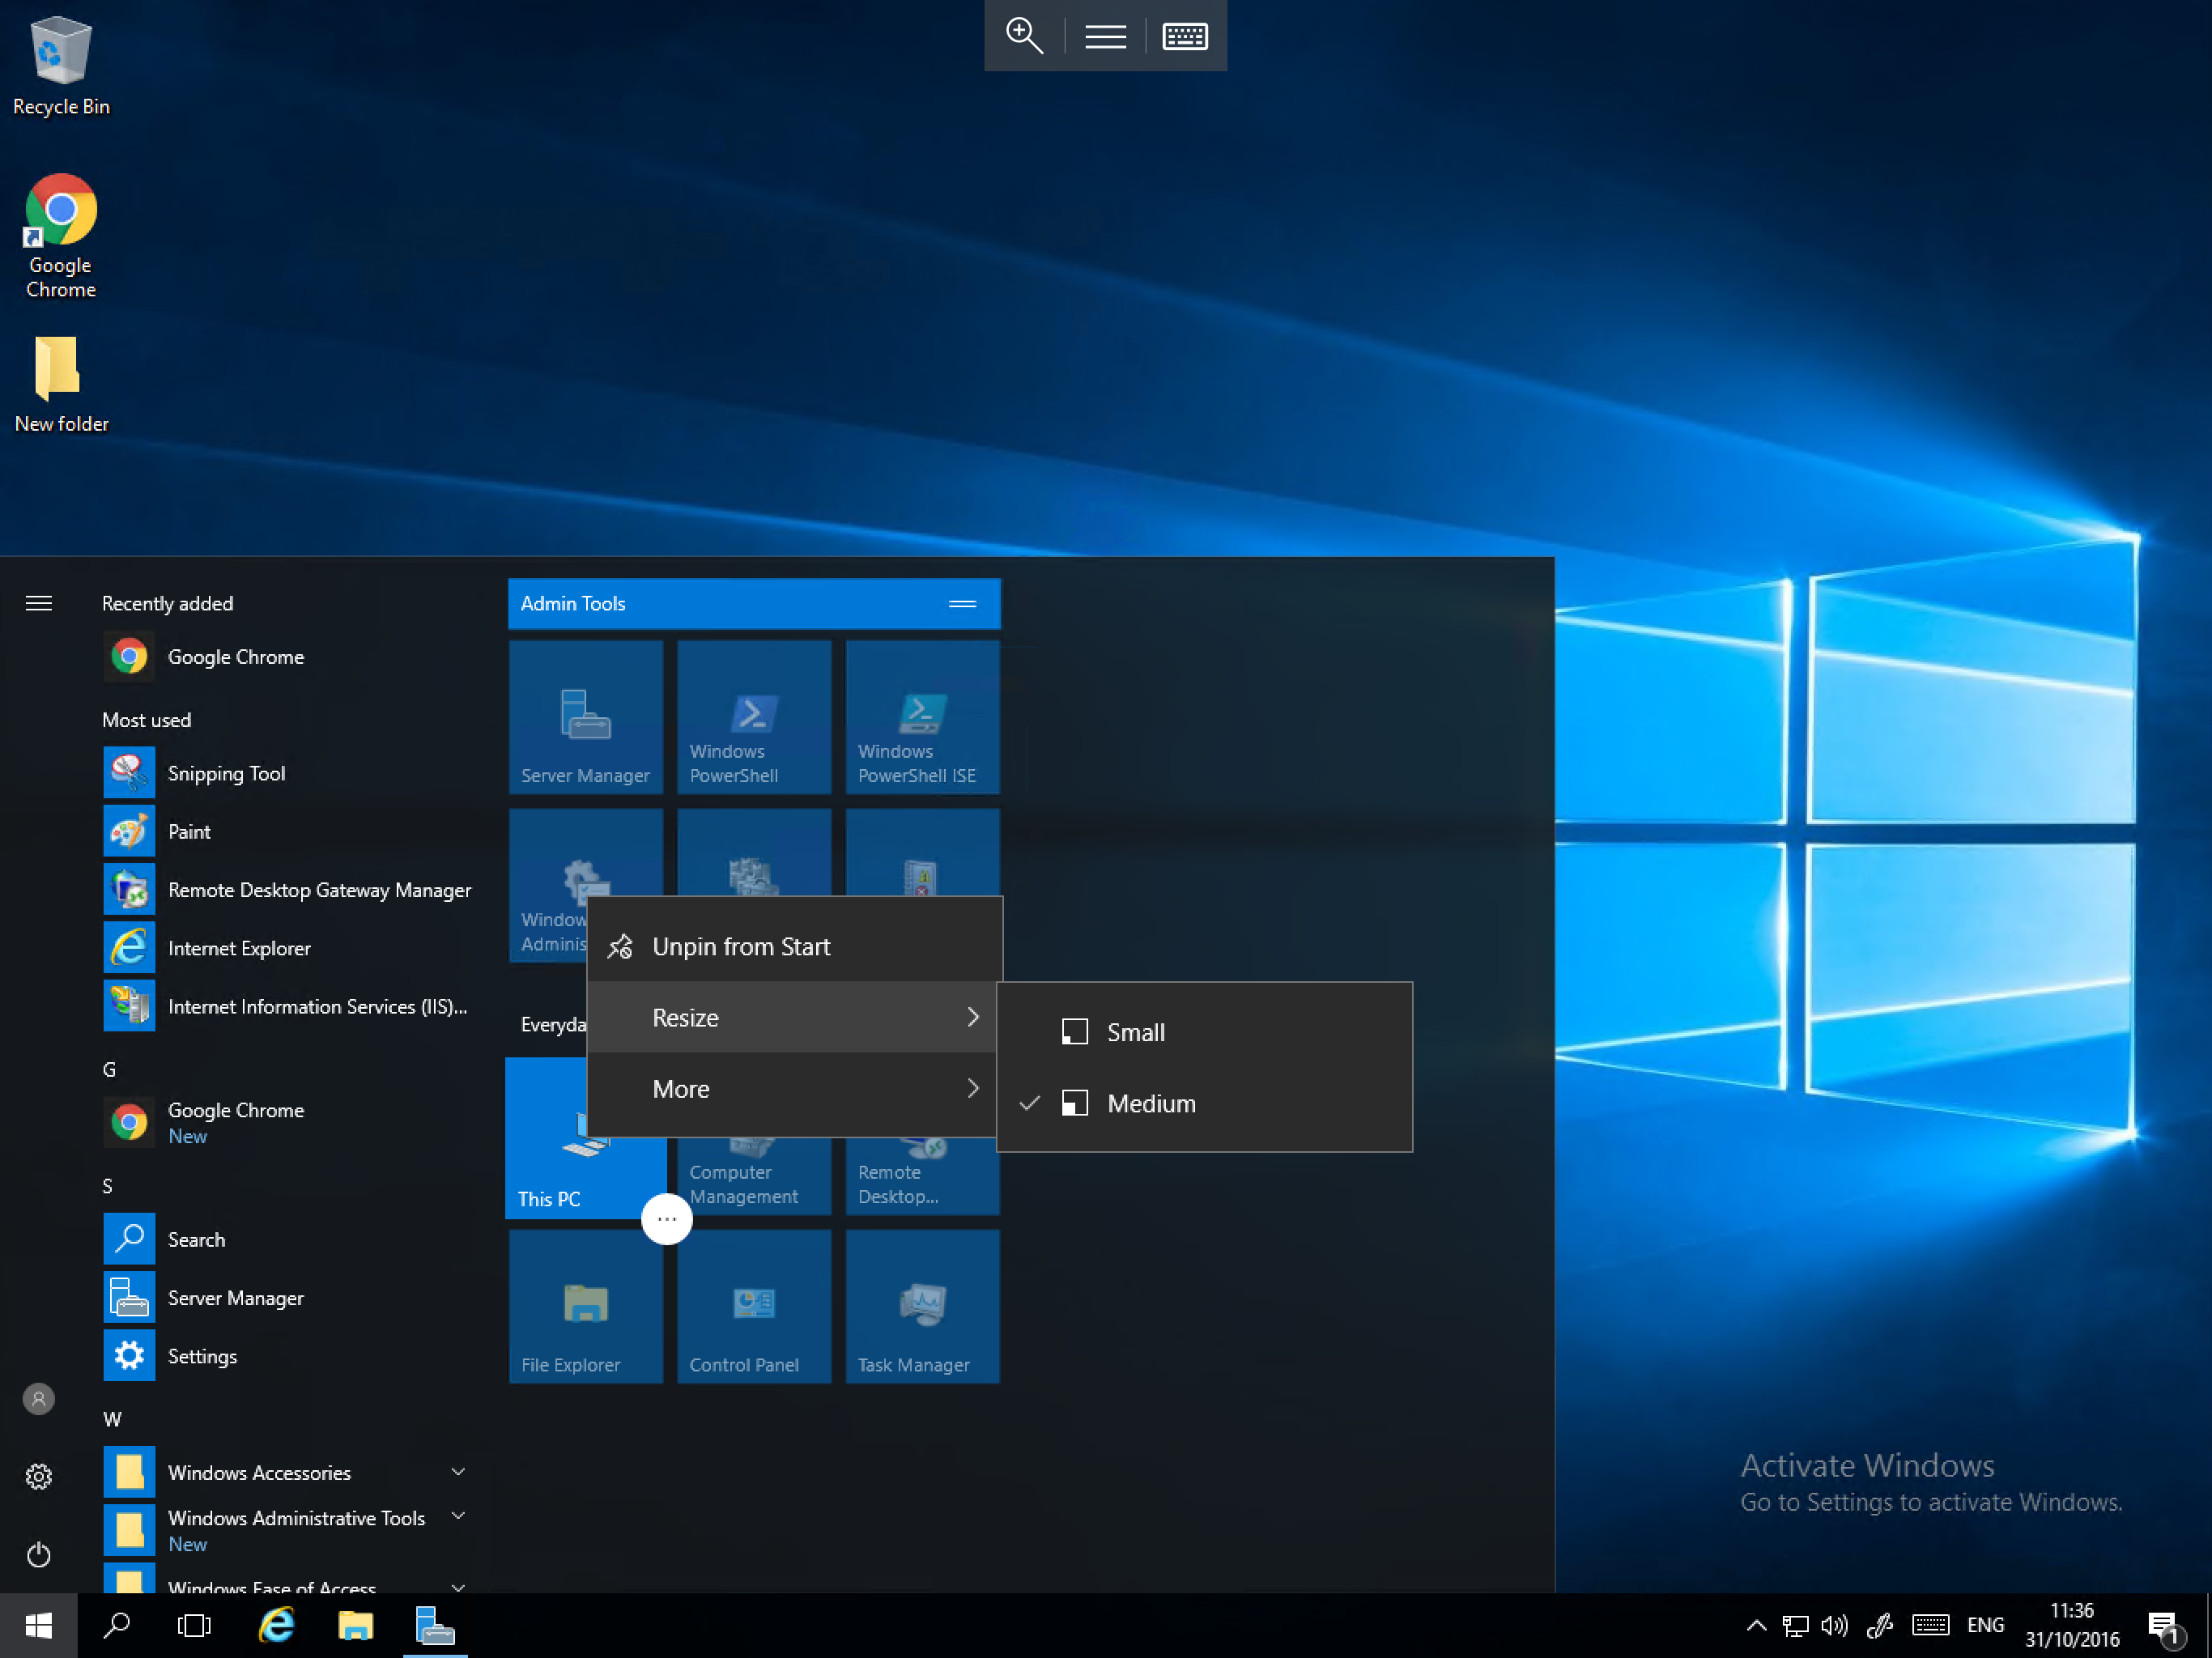Click the Windows Start button

coord(39,1625)
